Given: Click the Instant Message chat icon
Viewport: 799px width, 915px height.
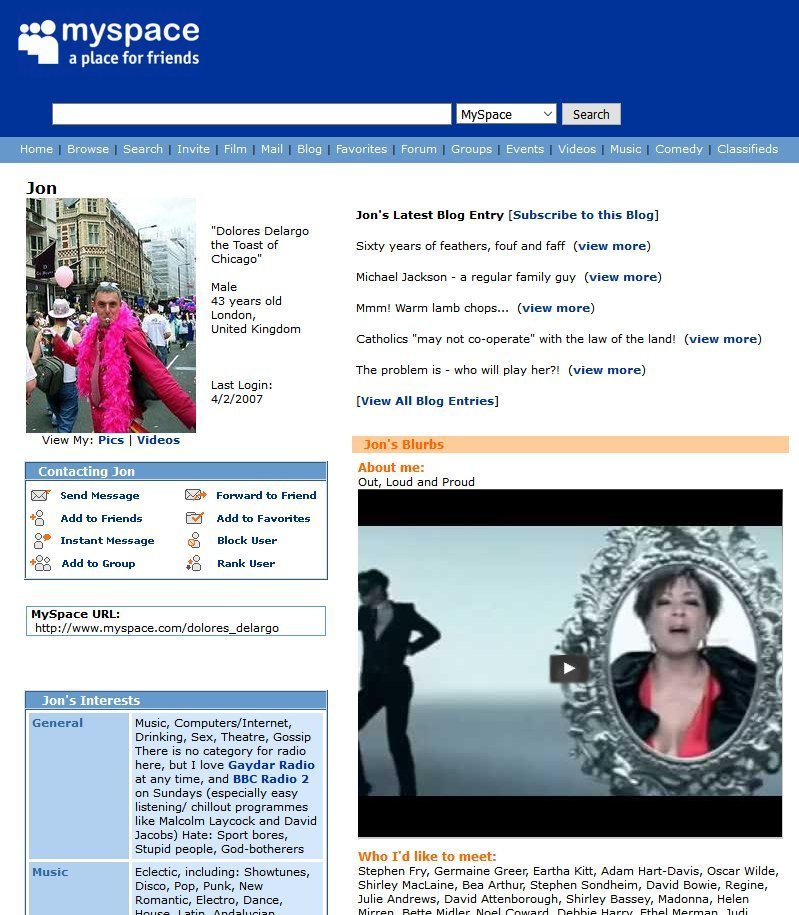Looking at the screenshot, I should (x=41, y=540).
